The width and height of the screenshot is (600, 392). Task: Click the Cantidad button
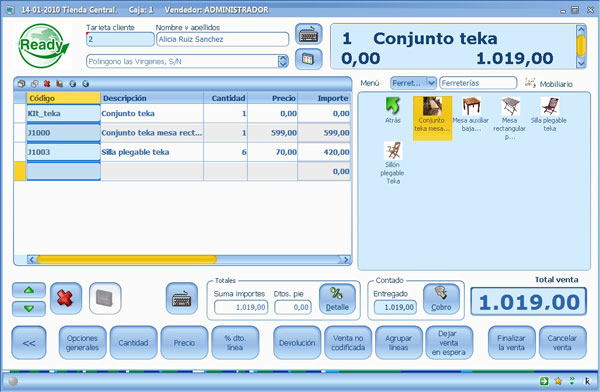point(133,343)
